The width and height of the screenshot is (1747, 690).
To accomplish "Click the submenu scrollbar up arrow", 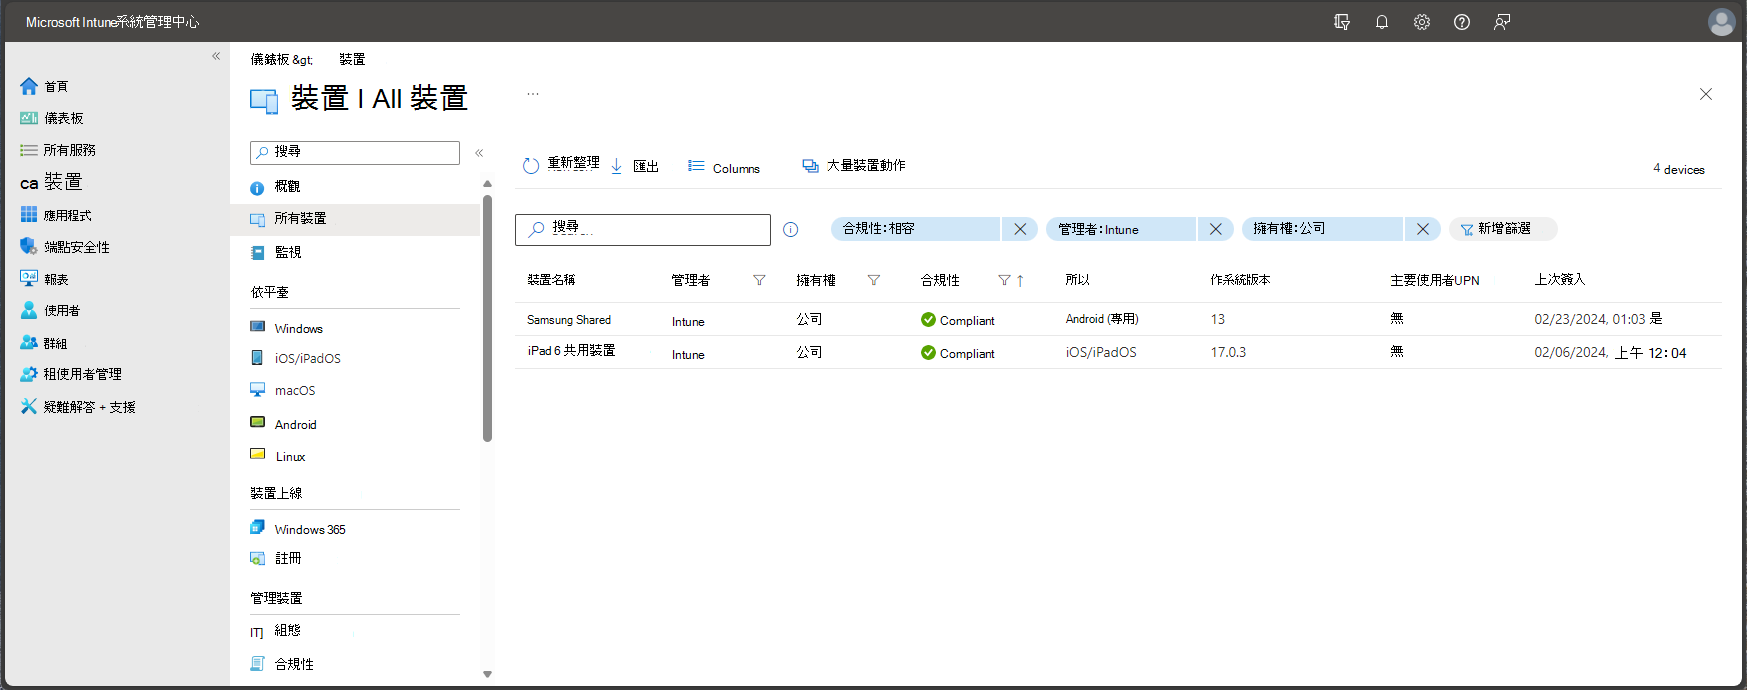I will (x=488, y=184).
